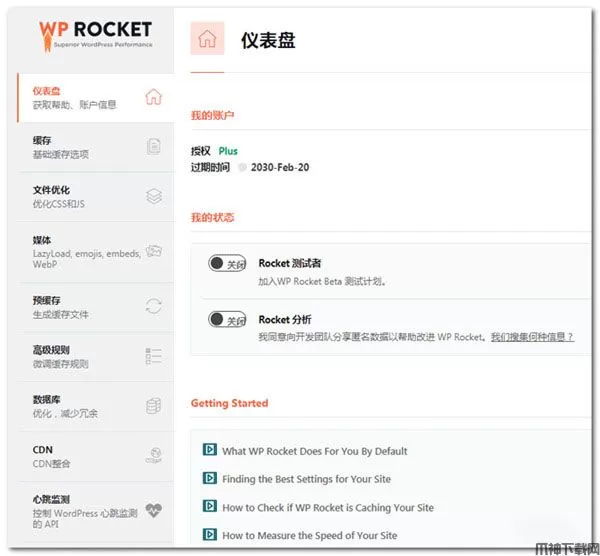Click play icon beside What WP Rocket Does
The image size is (600, 556).
pos(210,449)
